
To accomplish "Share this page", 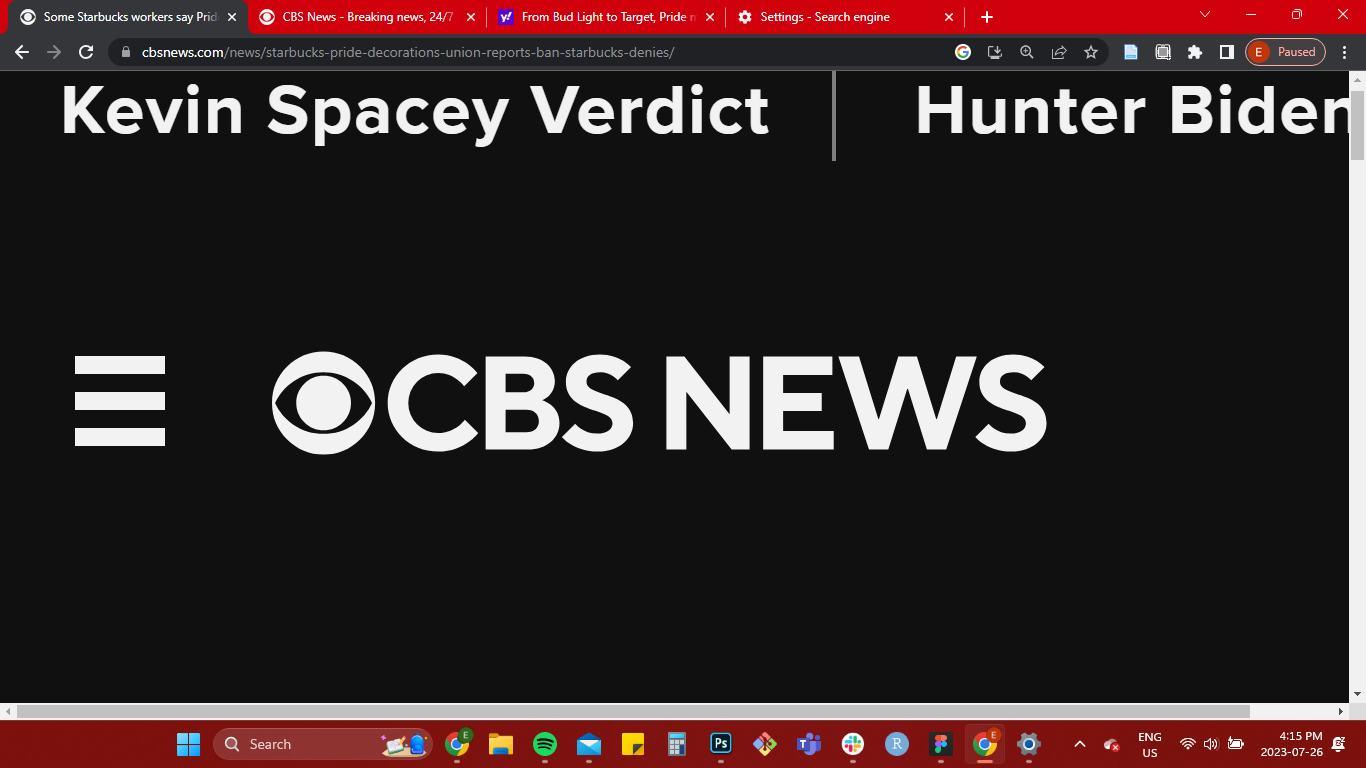I will point(1059,52).
